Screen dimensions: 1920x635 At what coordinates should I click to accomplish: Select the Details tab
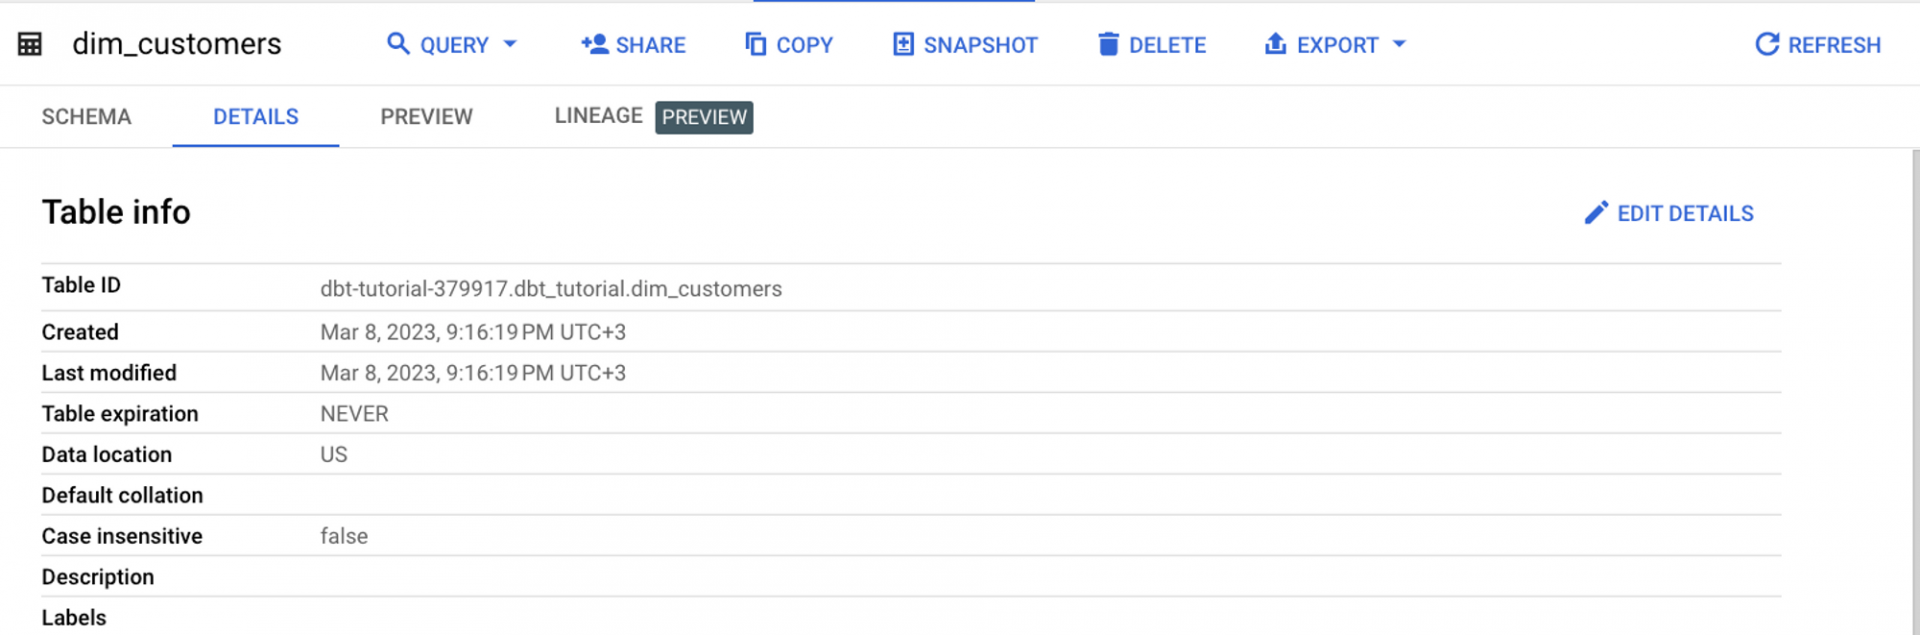255,117
